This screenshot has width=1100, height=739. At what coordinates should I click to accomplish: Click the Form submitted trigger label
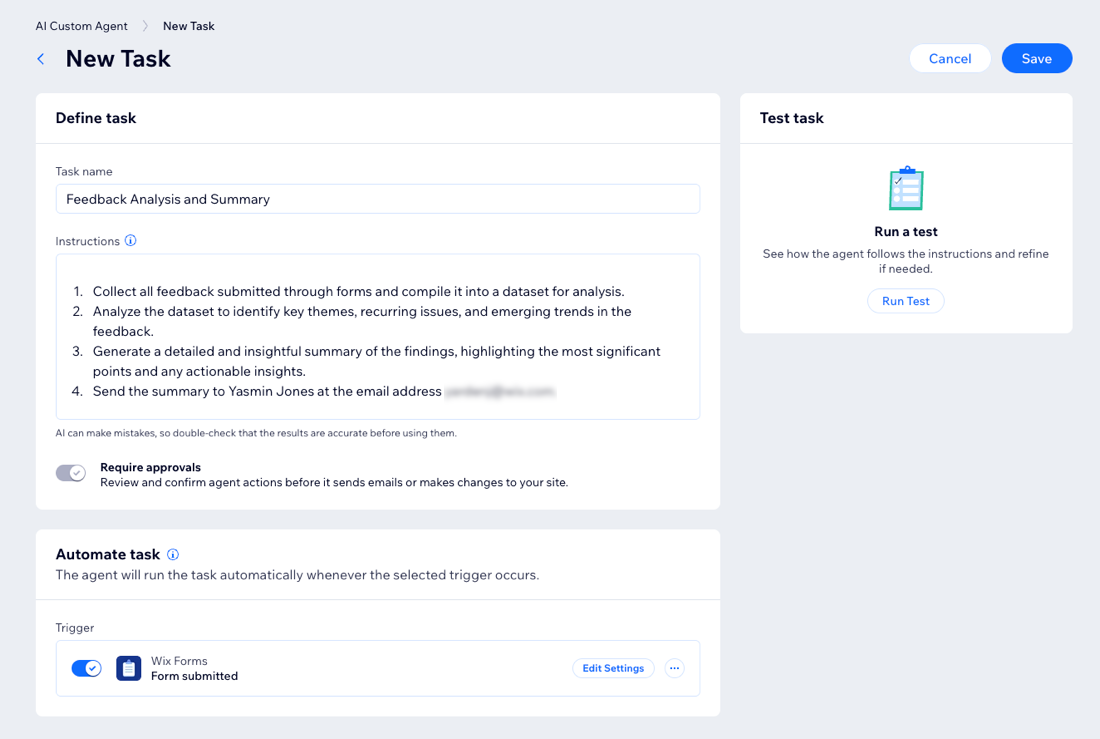click(x=194, y=676)
